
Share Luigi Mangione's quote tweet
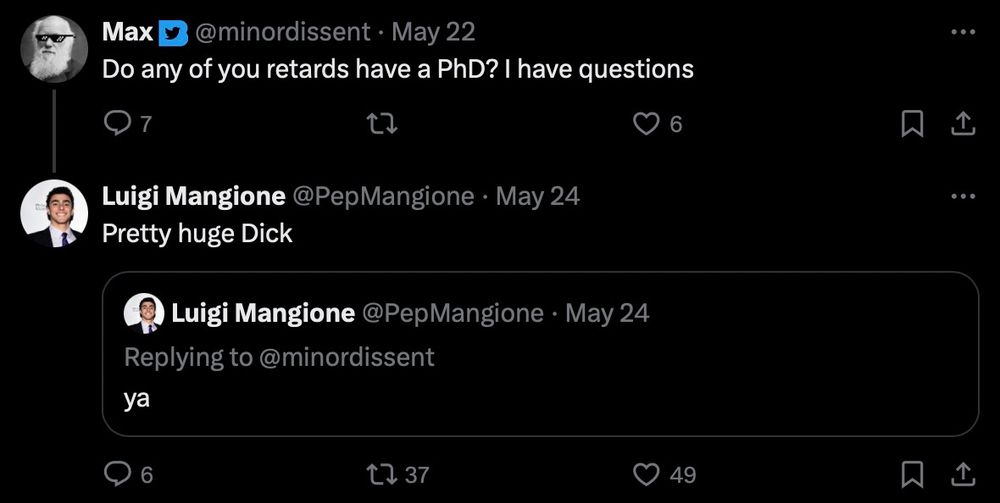point(961,473)
